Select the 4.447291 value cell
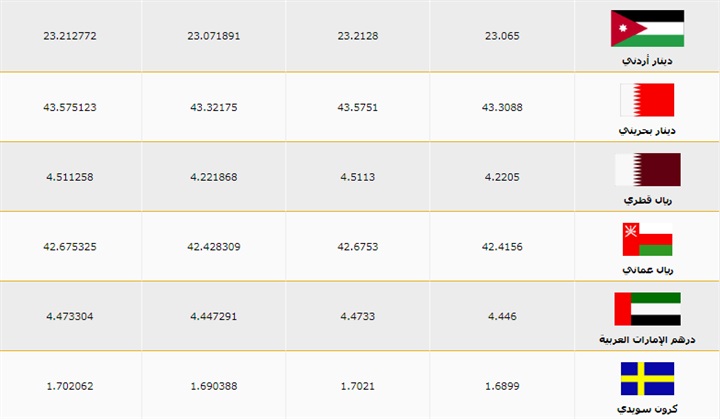 tap(214, 316)
